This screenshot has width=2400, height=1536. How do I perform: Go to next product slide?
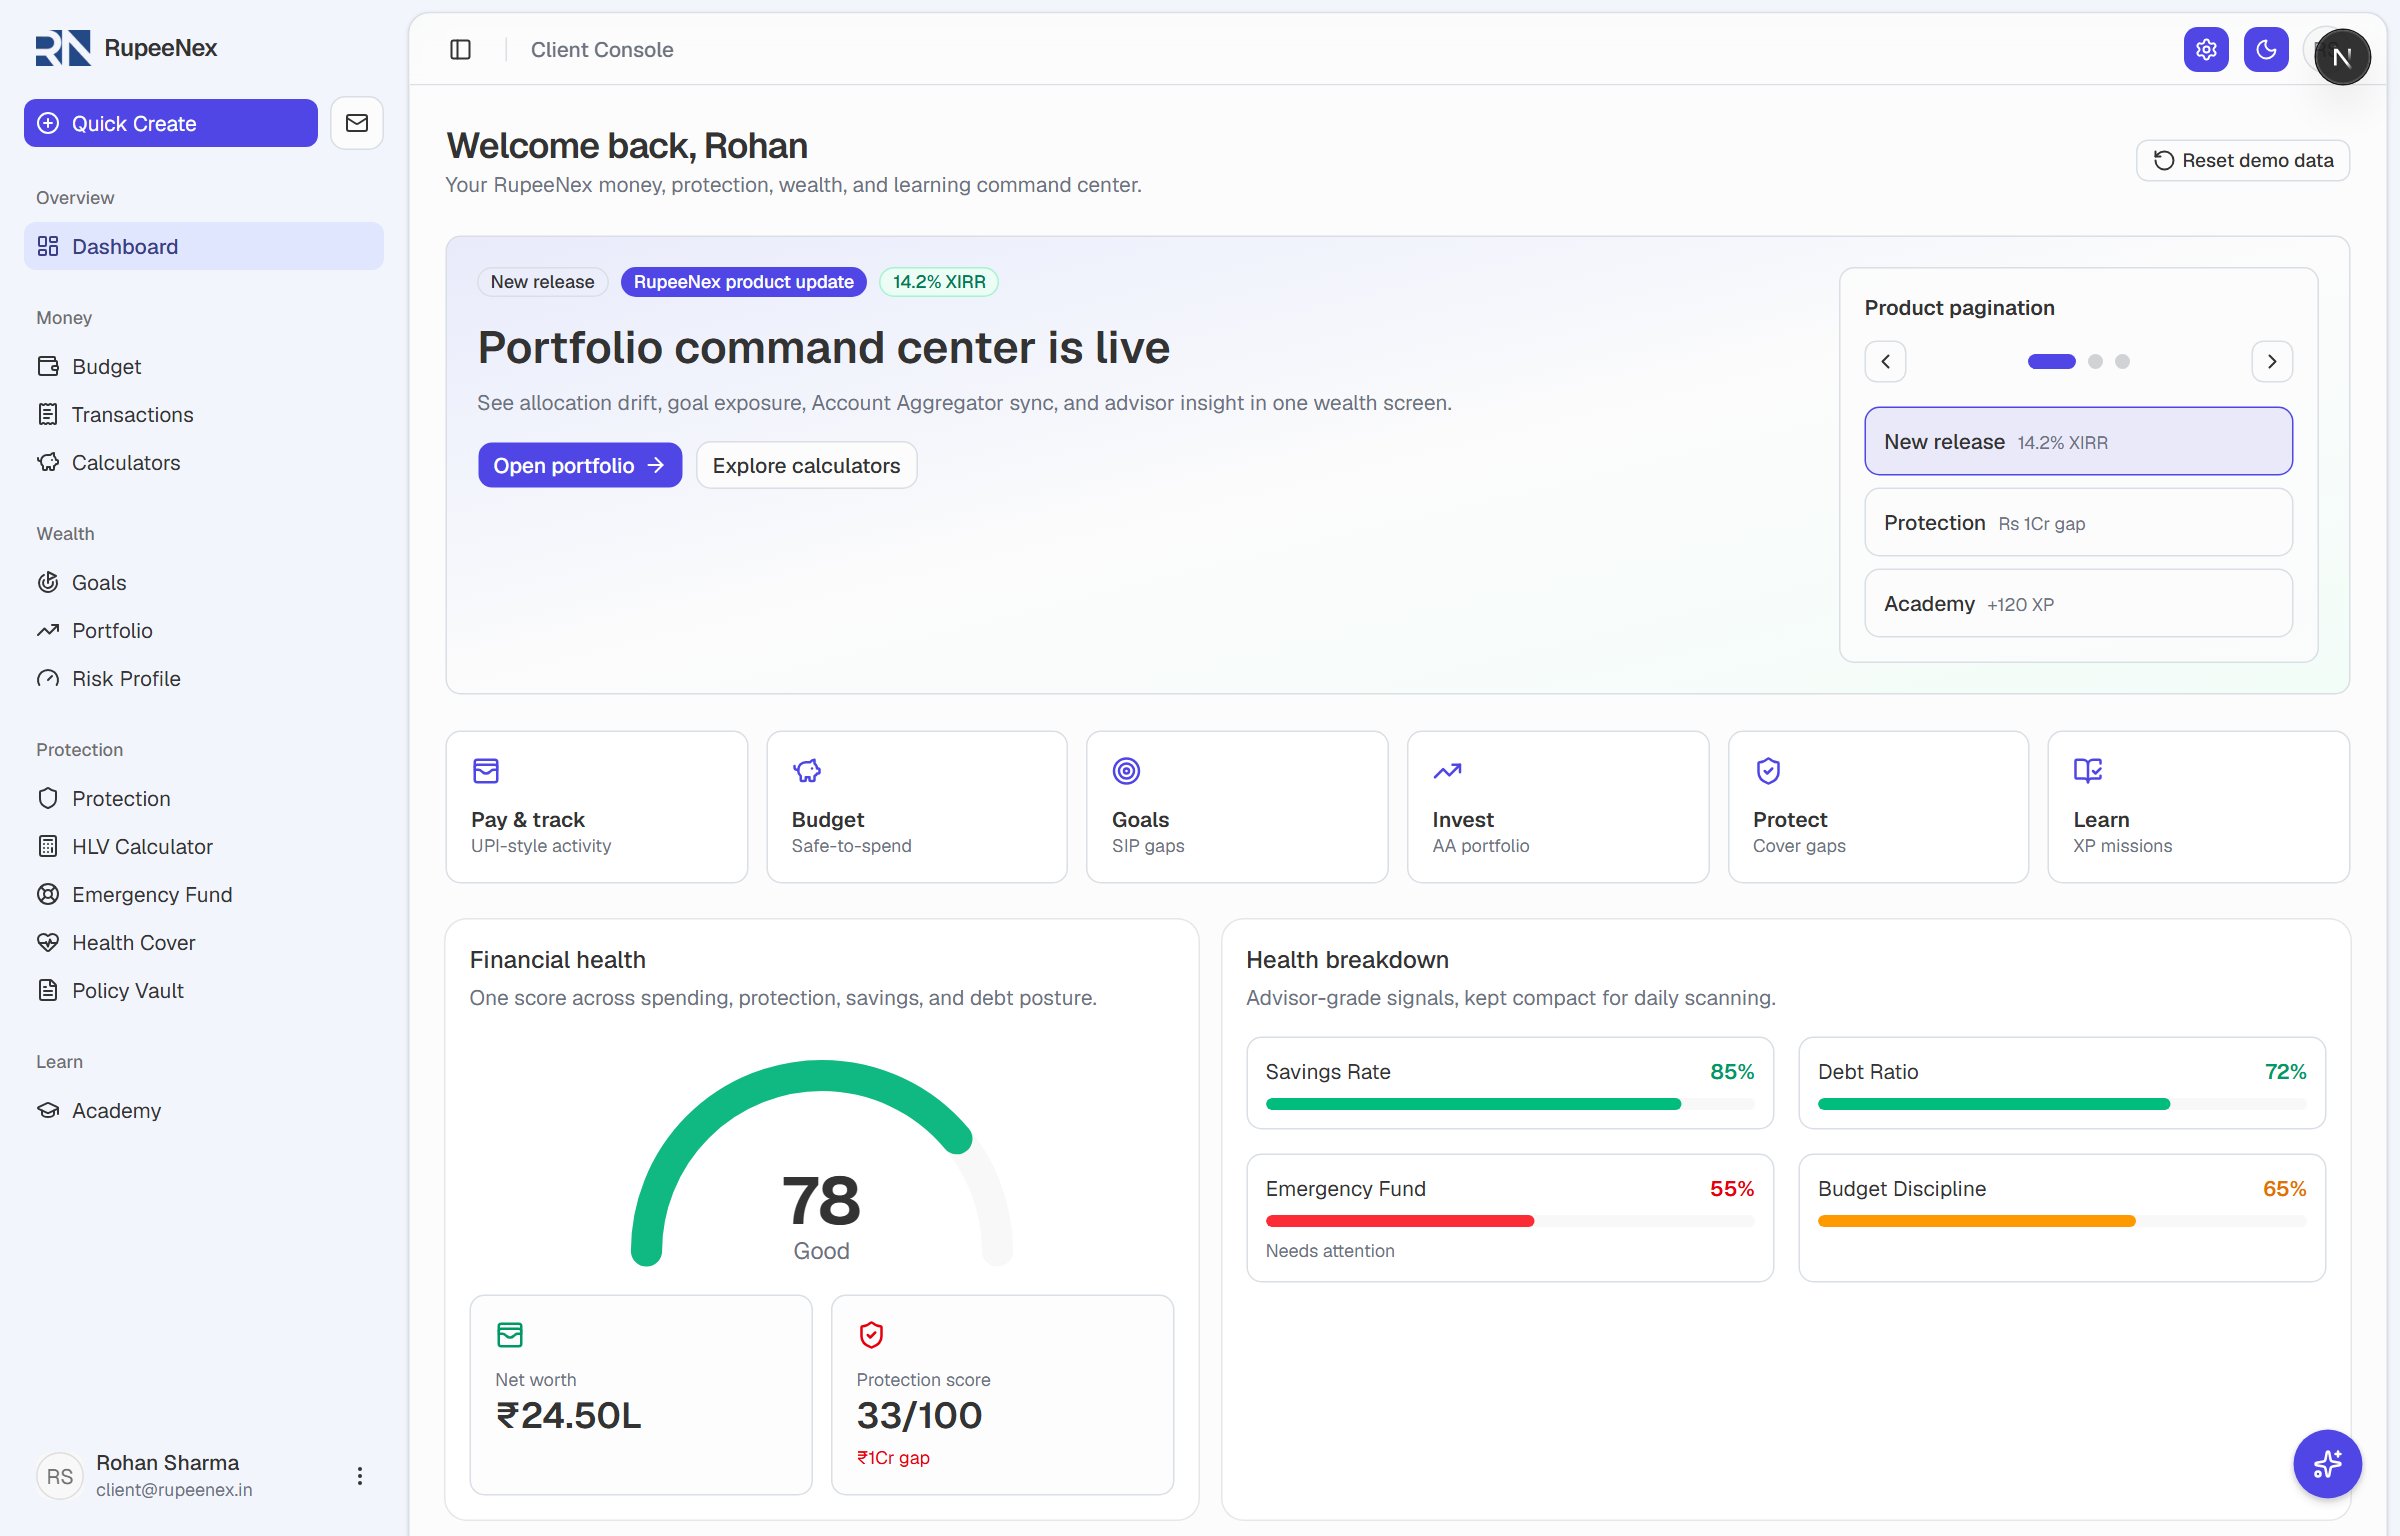point(2272,362)
